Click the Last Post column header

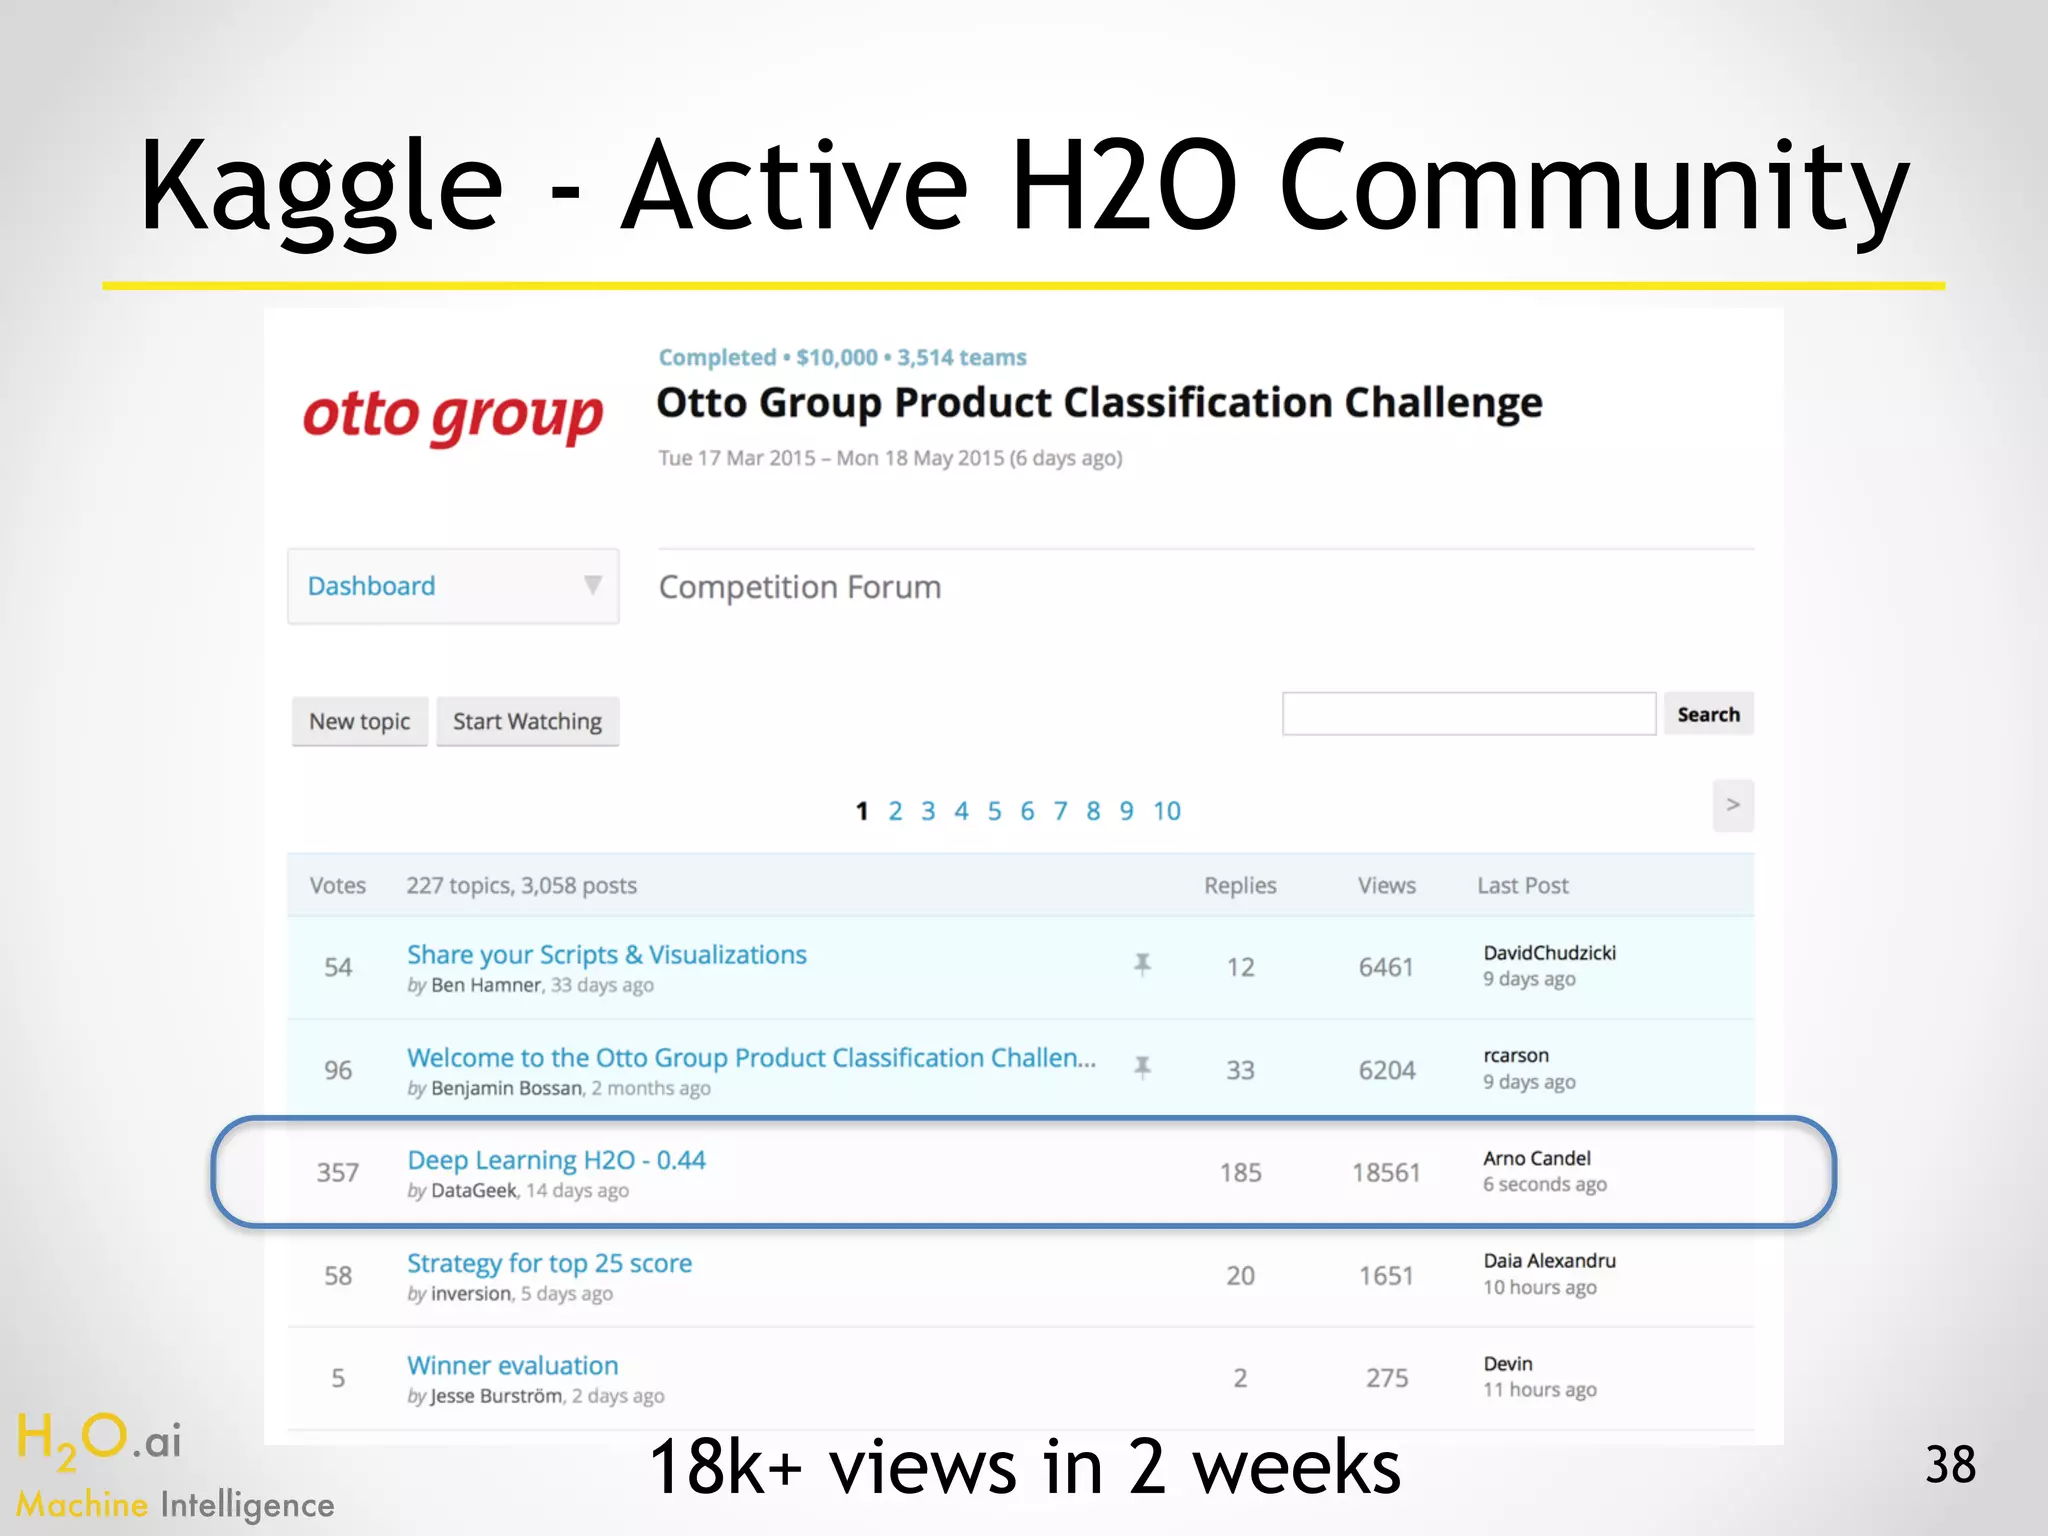[1523, 886]
